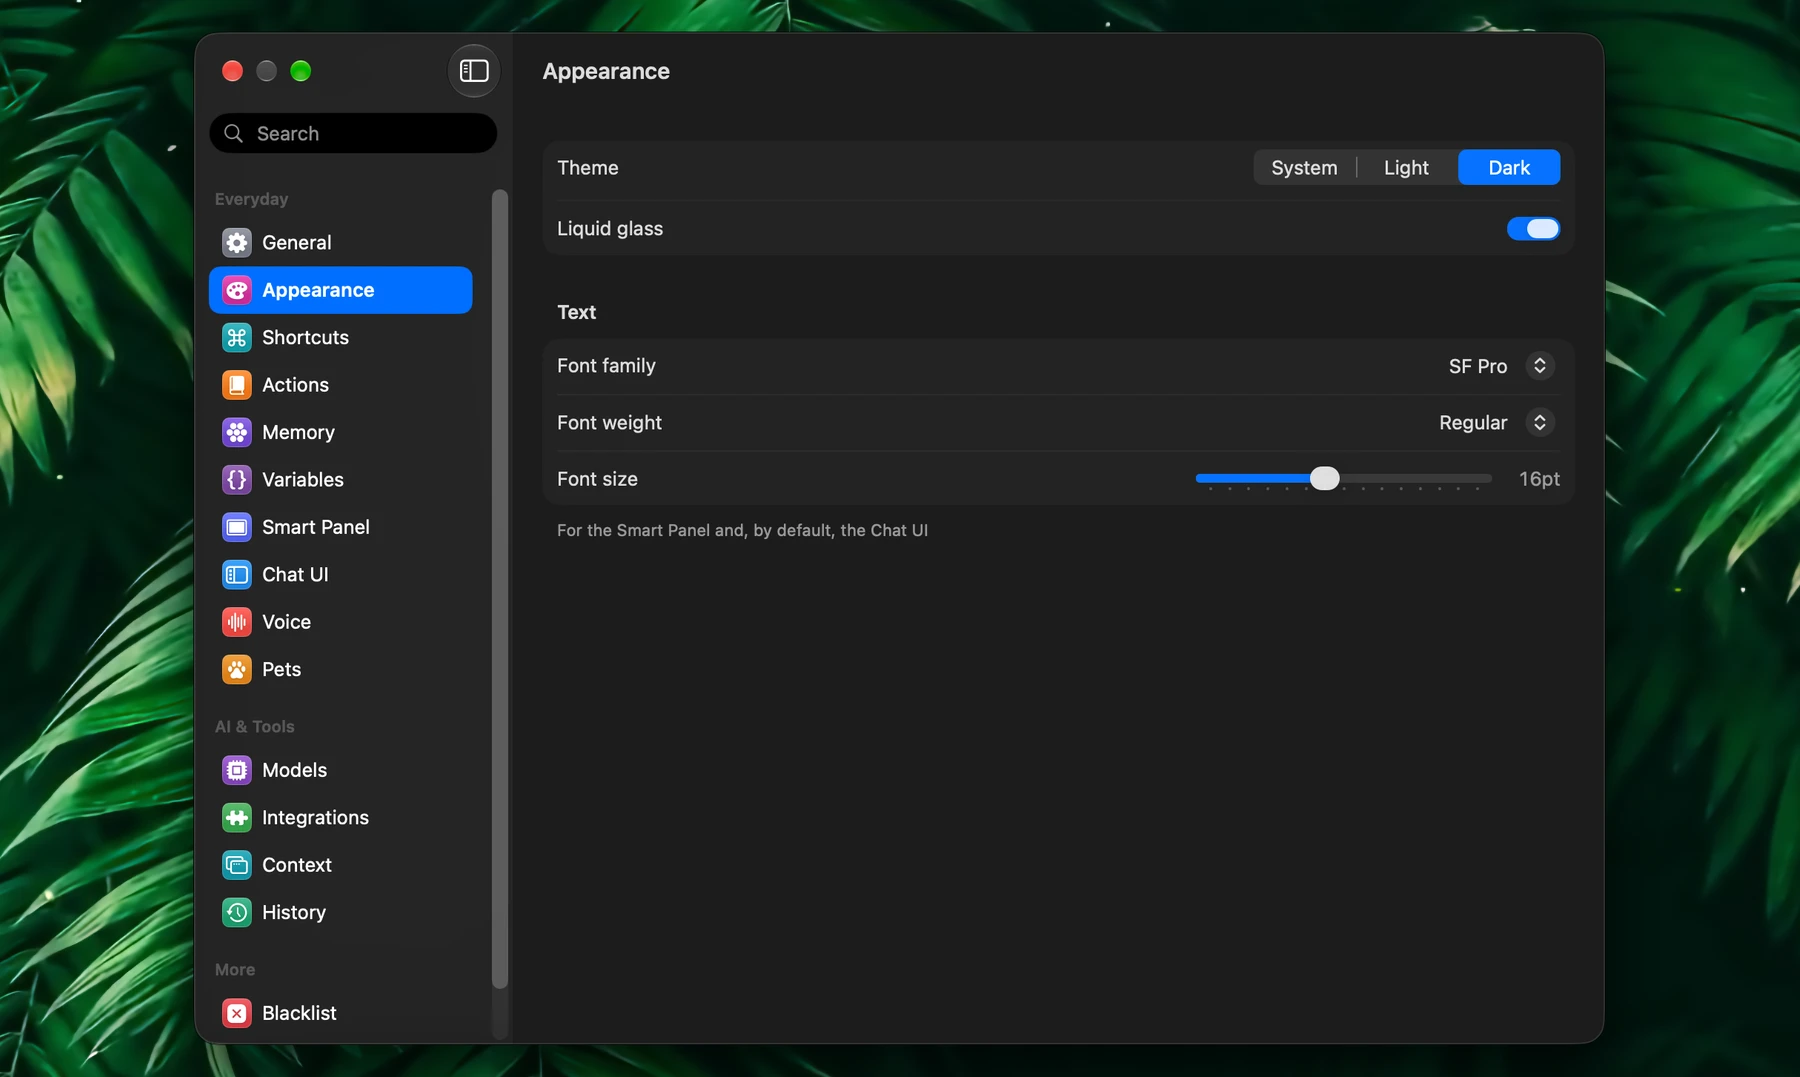The height and width of the screenshot is (1077, 1800).
Task: Open the Models settings
Action: (340, 770)
